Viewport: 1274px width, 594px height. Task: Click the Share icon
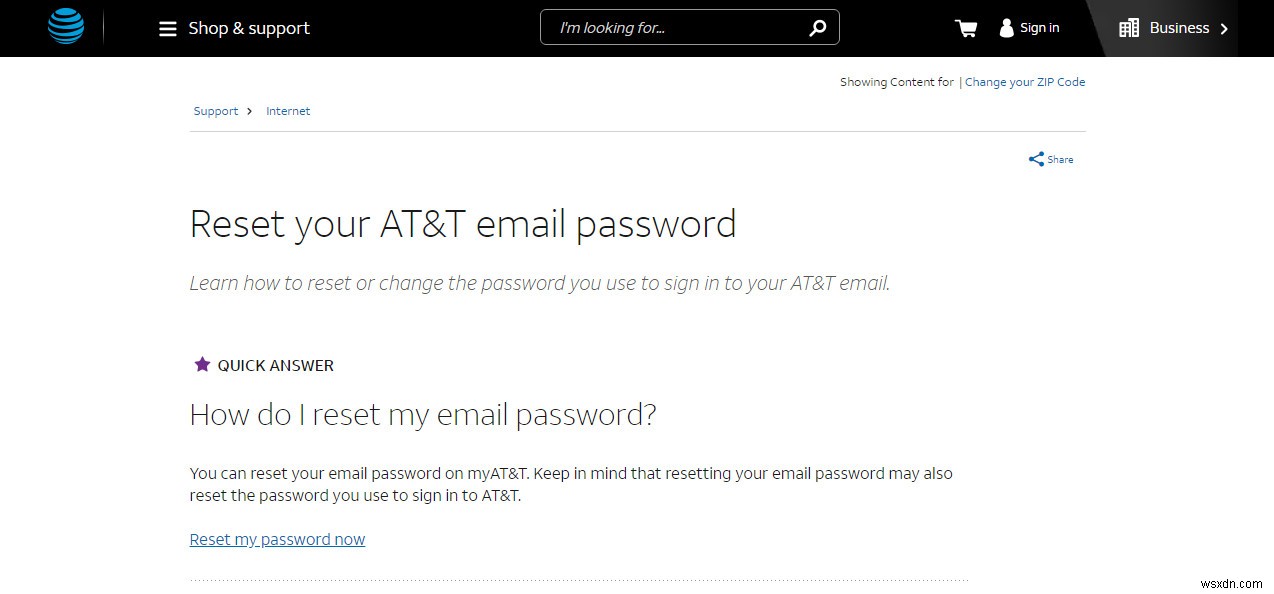[x=1036, y=158]
